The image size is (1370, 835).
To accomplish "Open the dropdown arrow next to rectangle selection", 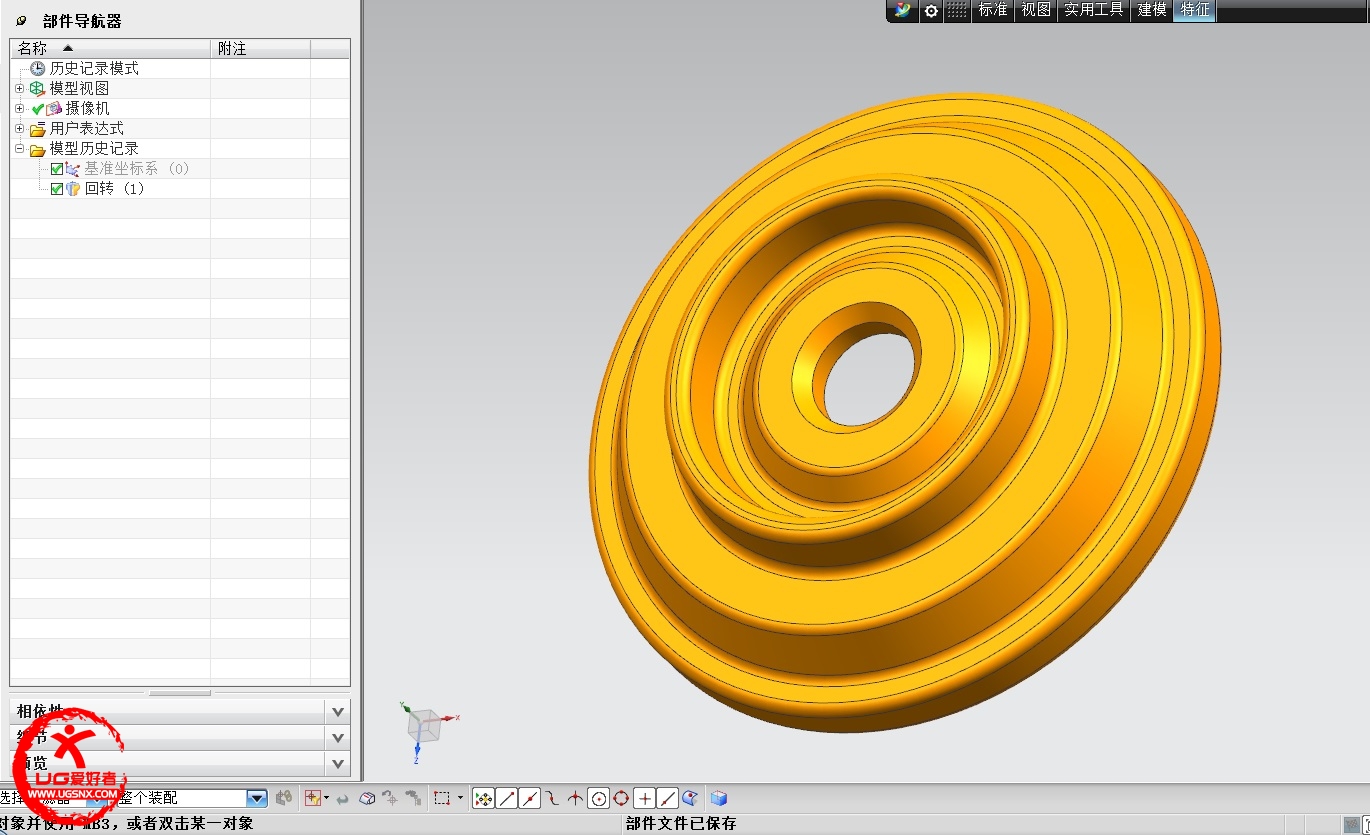I will point(461,798).
